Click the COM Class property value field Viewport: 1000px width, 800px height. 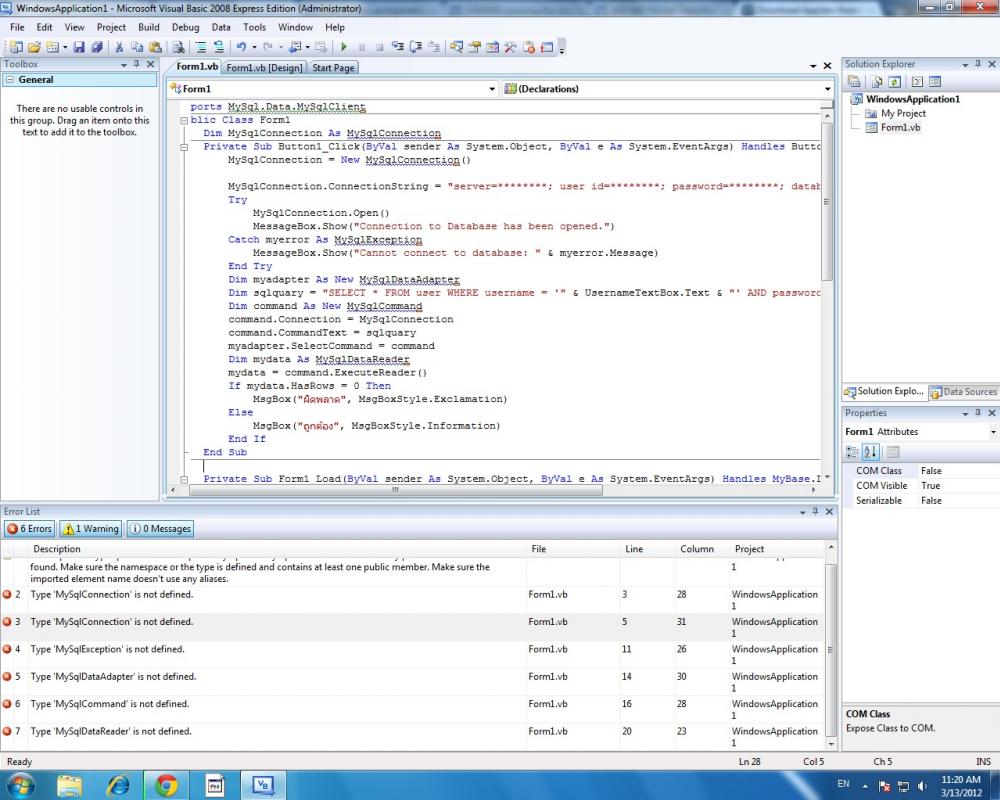(x=959, y=471)
